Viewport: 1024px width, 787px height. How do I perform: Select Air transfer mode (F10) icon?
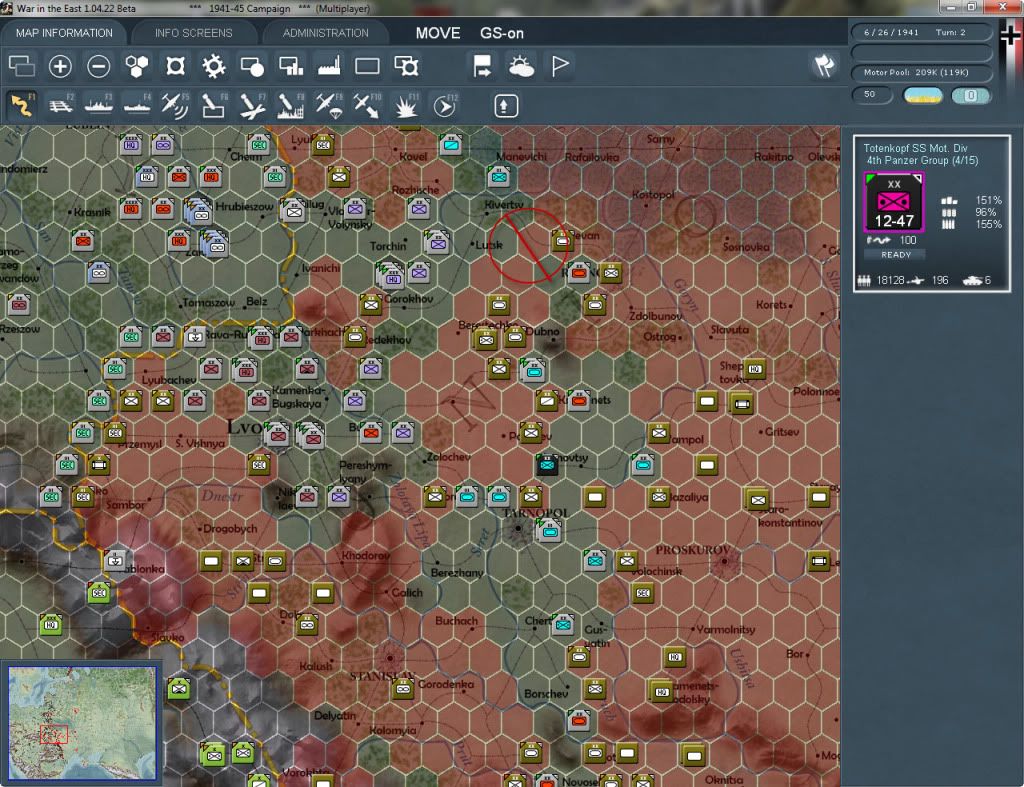(x=367, y=106)
